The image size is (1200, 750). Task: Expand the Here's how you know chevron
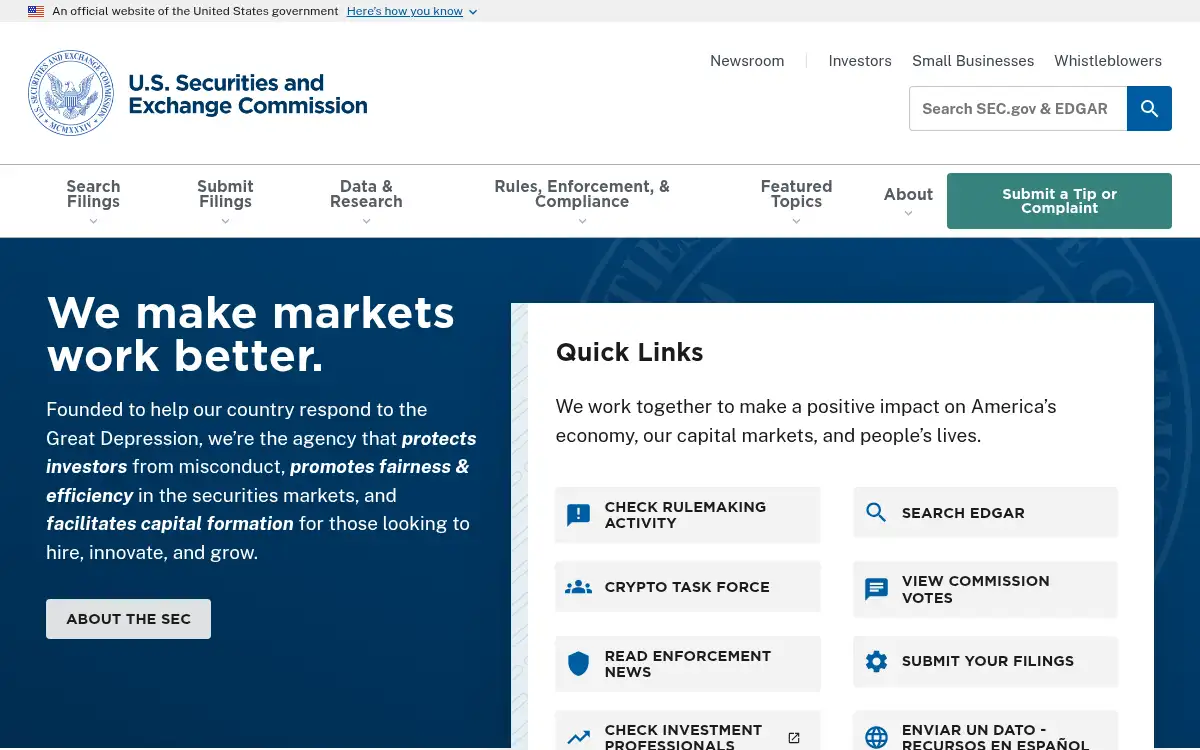(x=473, y=12)
